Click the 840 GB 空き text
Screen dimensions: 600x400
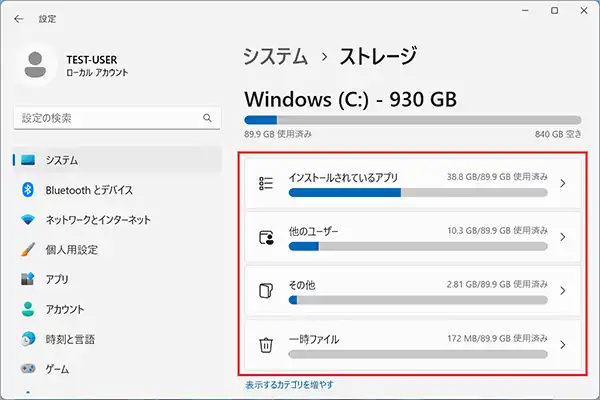[558, 134]
